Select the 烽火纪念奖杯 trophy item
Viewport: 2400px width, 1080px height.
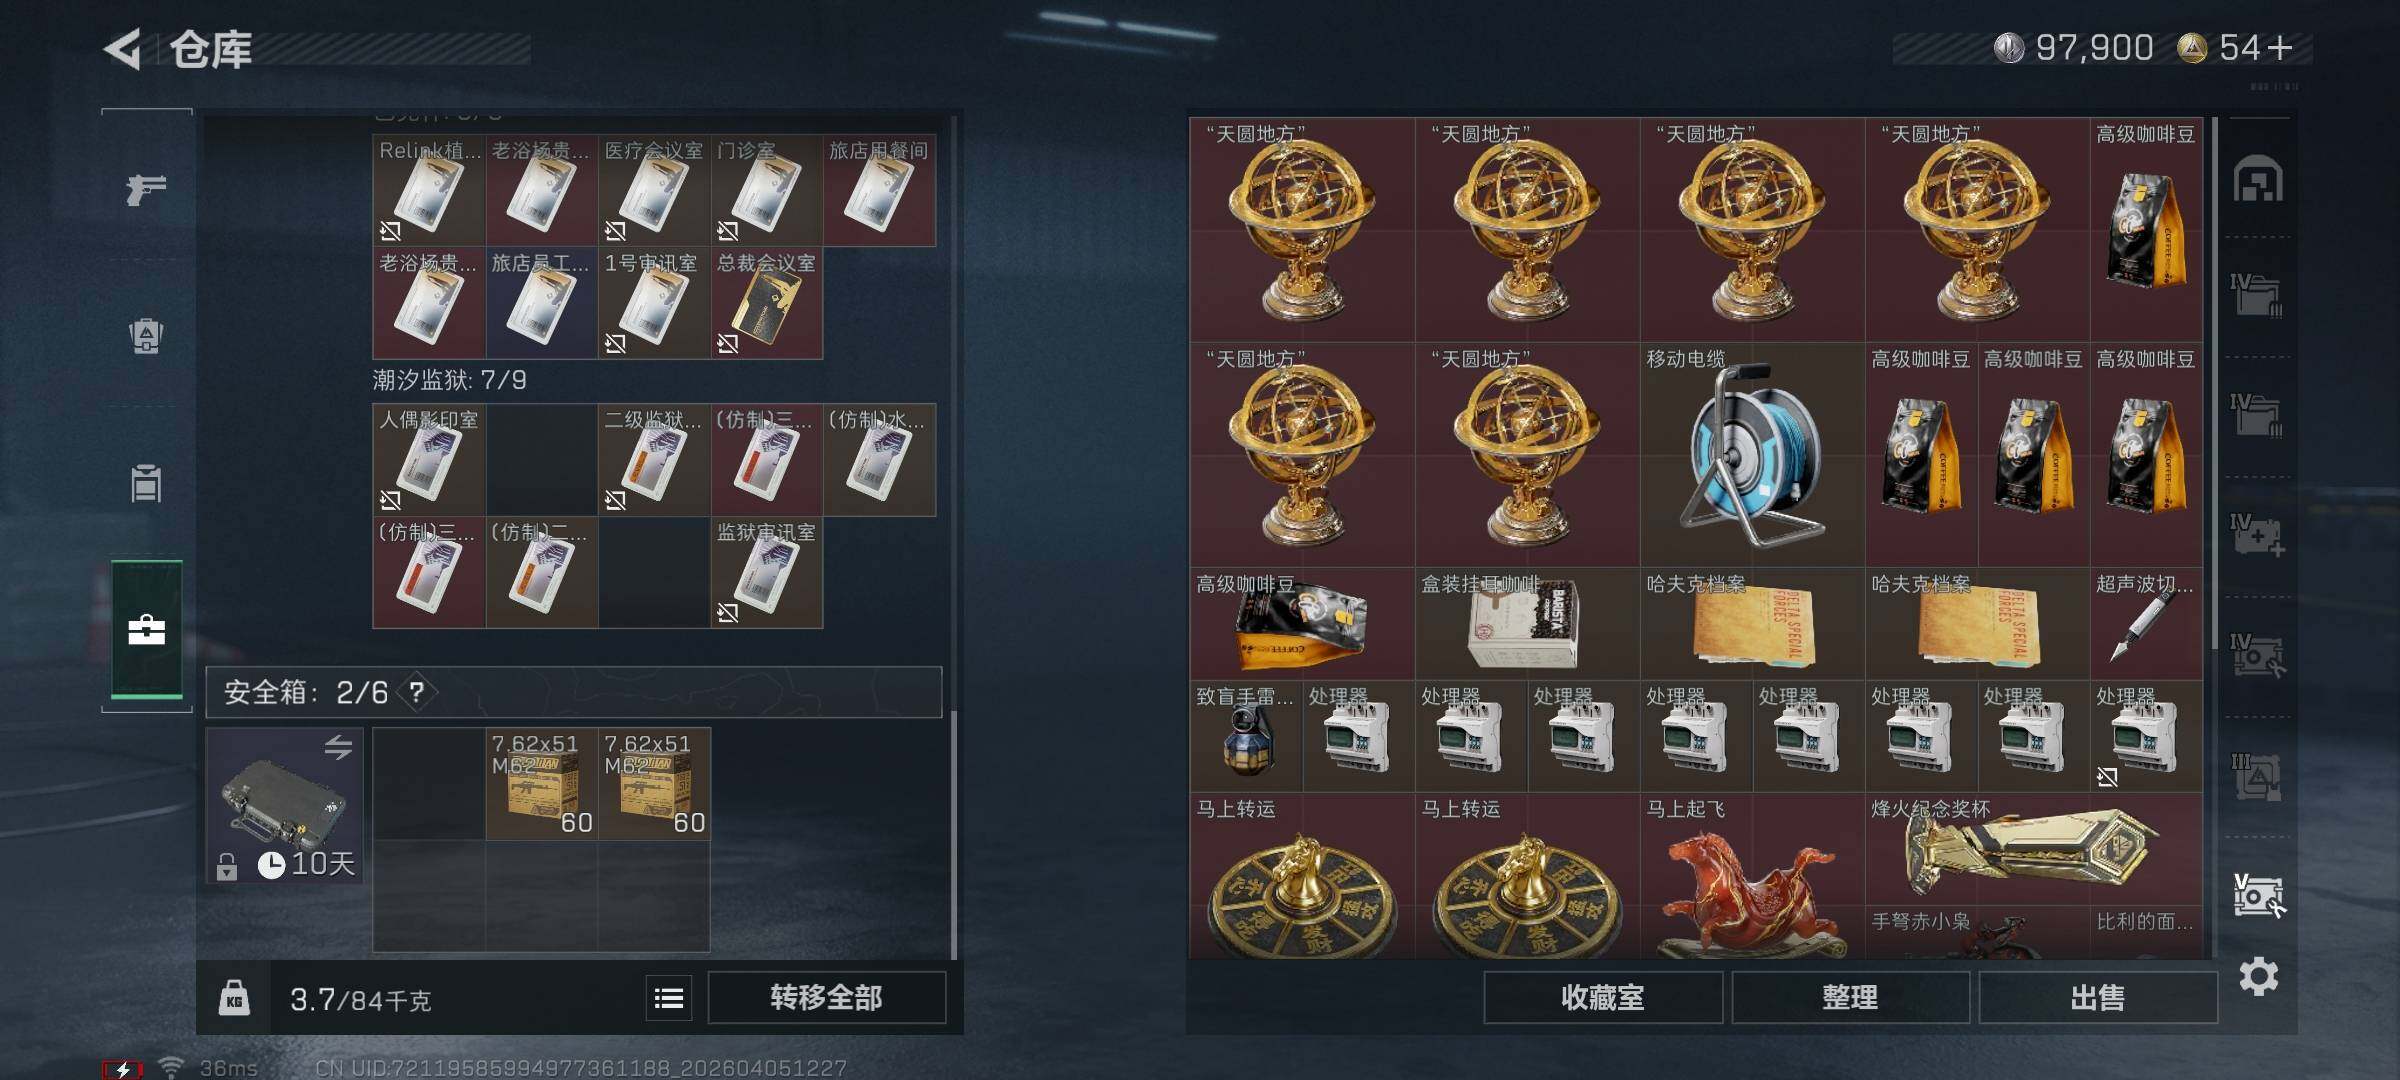coord(2033,849)
